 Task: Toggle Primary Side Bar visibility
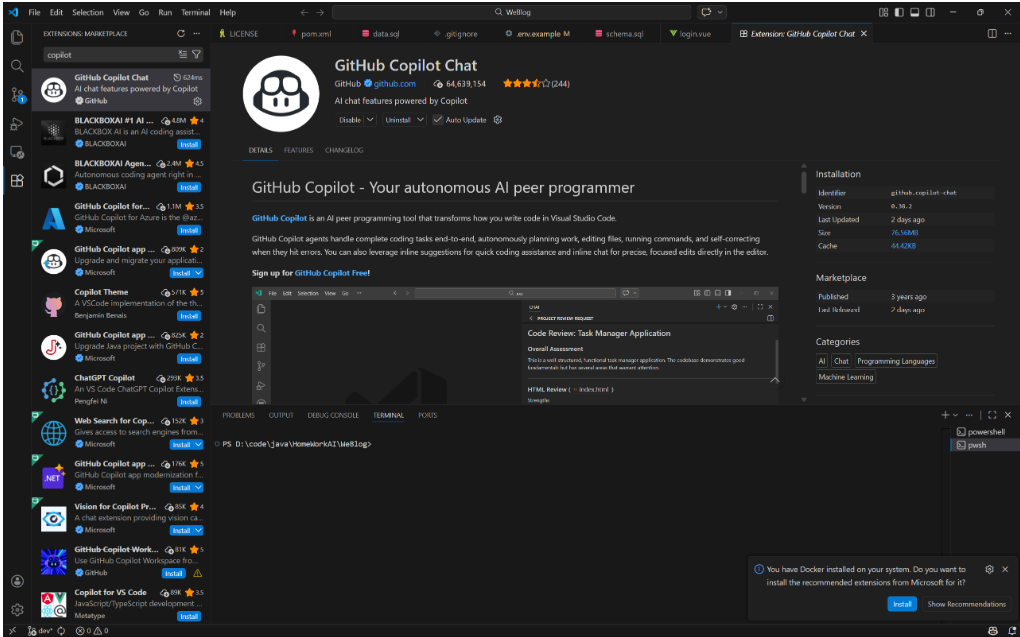pyautogui.click(x=900, y=12)
